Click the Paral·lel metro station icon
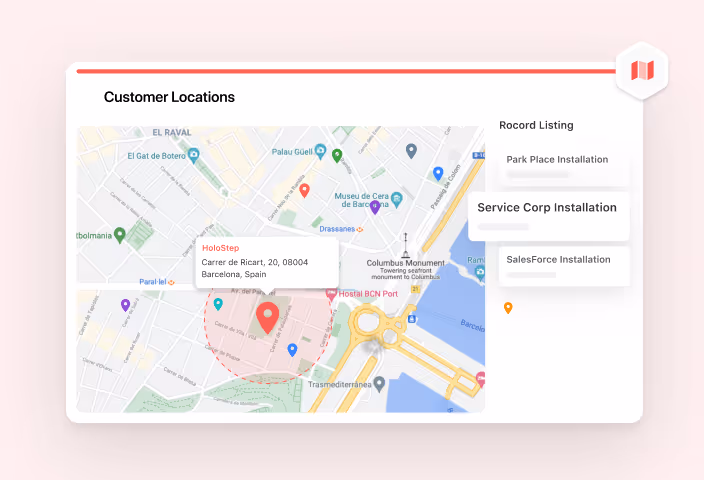This screenshot has width=704, height=480. [171, 282]
